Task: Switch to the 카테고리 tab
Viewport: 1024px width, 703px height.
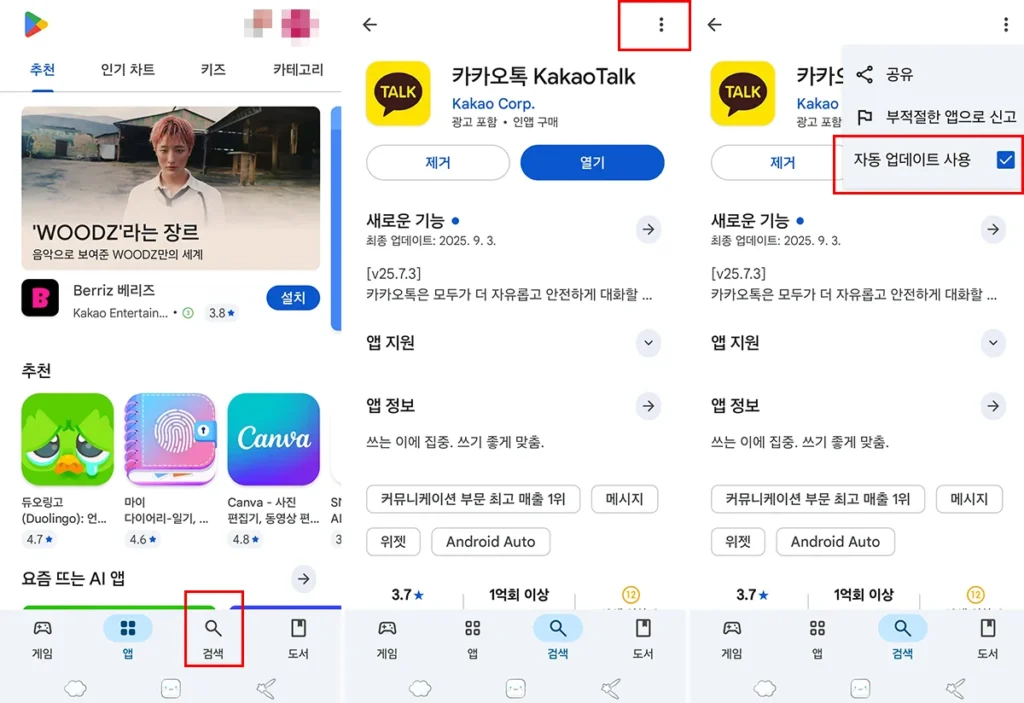Action: (x=298, y=69)
